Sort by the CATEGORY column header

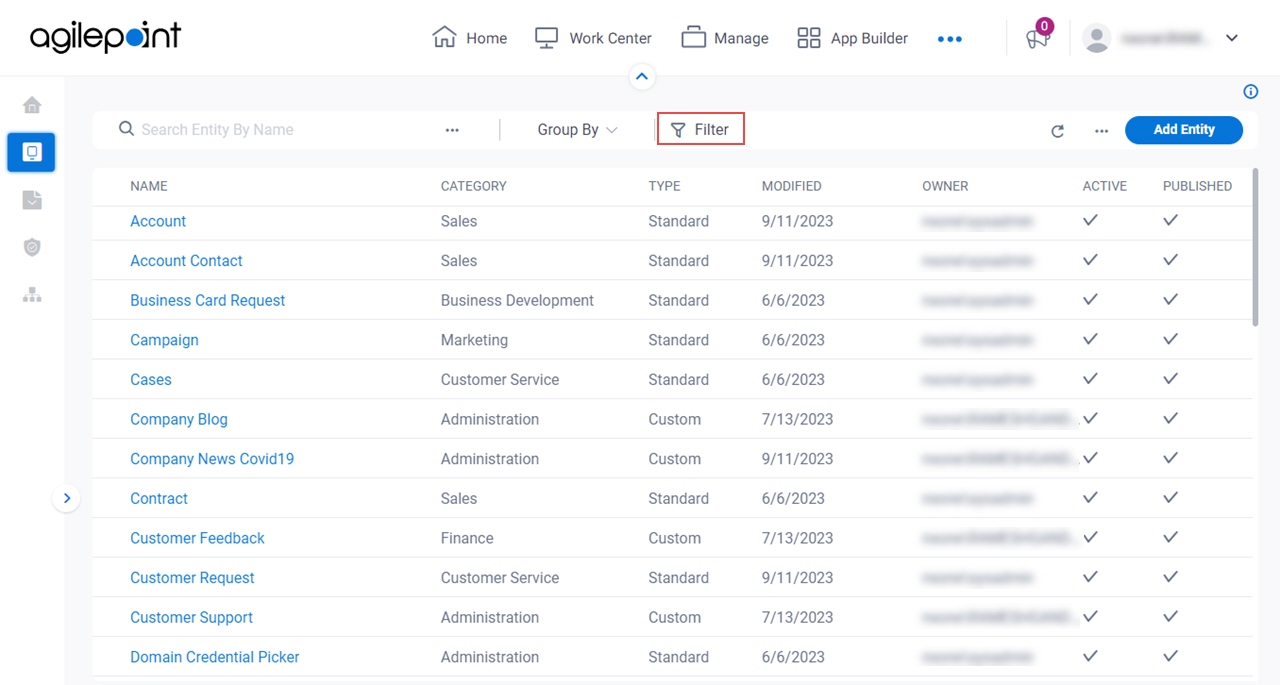tap(474, 186)
